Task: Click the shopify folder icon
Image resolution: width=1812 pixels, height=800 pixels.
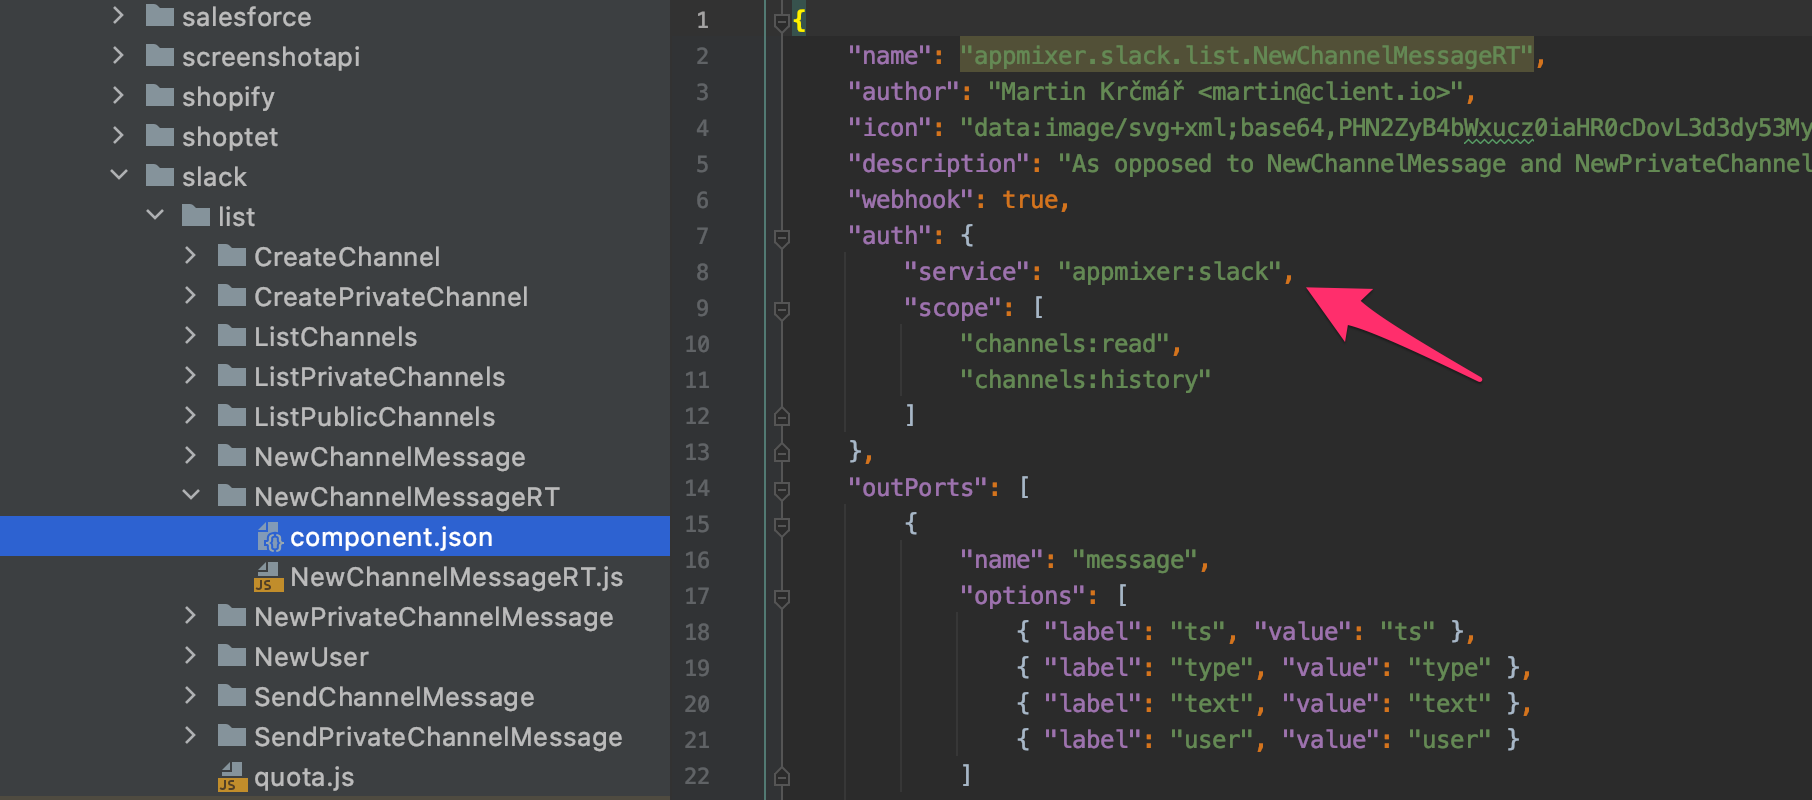Action: click(x=159, y=96)
